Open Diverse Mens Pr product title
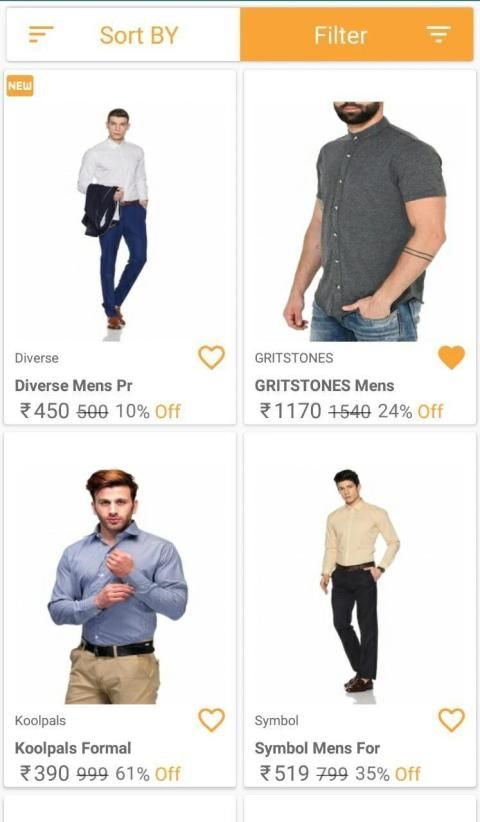 73,385
